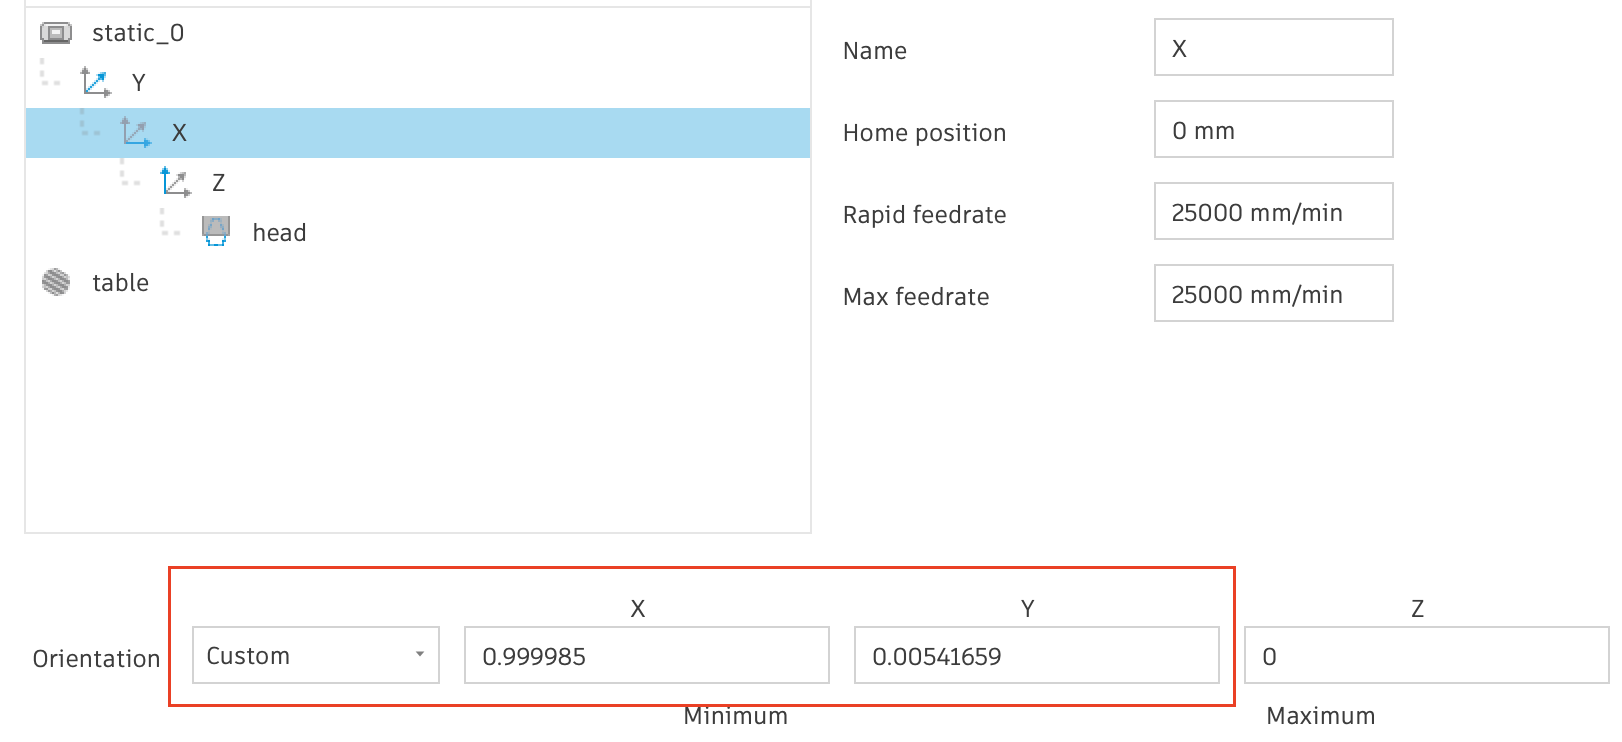Screen dimensions: 1622x742
Task: Click the Z axis coordinate icon
Action: (176, 181)
